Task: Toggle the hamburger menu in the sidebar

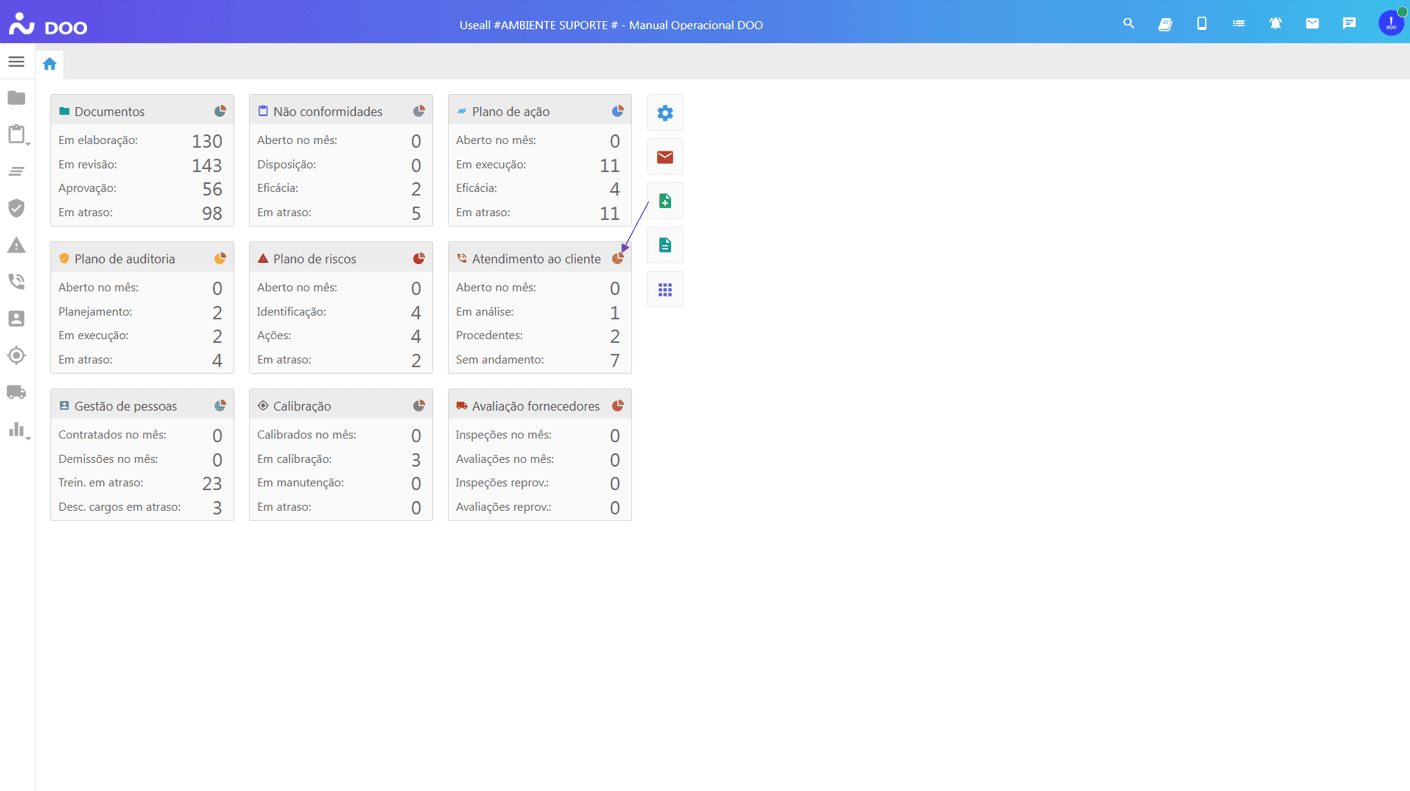Action: (16, 62)
